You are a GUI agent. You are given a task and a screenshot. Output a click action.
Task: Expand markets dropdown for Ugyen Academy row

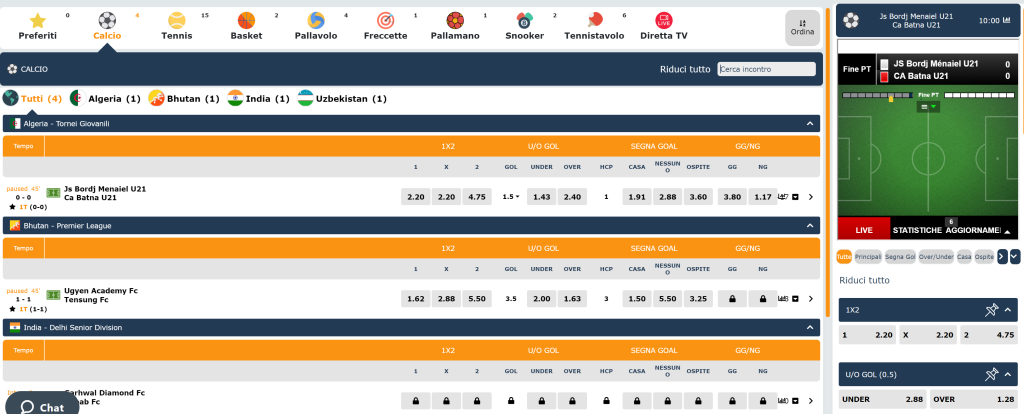pyautogui.click(x=795, y=298)
